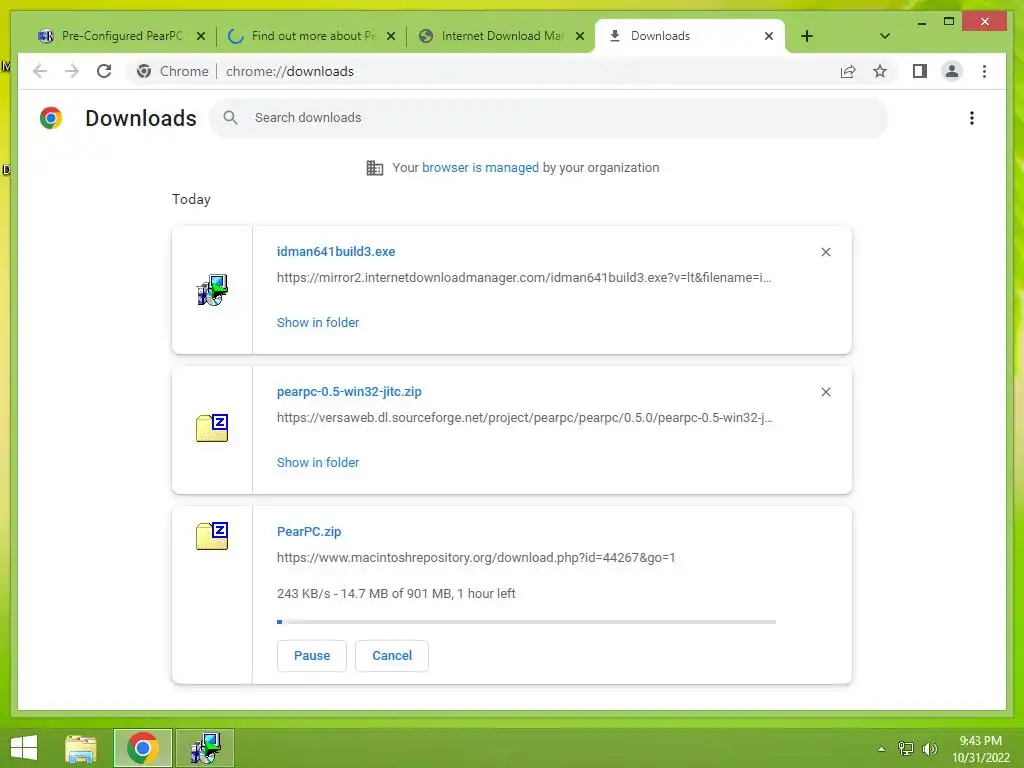The height and width of the screenshot is (768, 1024).
Task: Click the pearpc-0.5-win32-jitc.zip file icon
Action: pos(212,428)
